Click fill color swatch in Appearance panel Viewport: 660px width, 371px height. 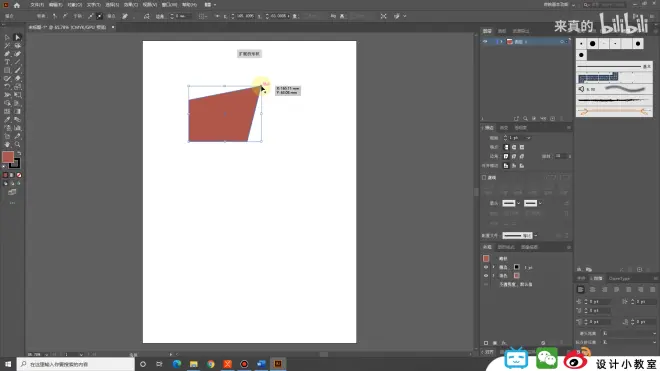pos(516,276)
